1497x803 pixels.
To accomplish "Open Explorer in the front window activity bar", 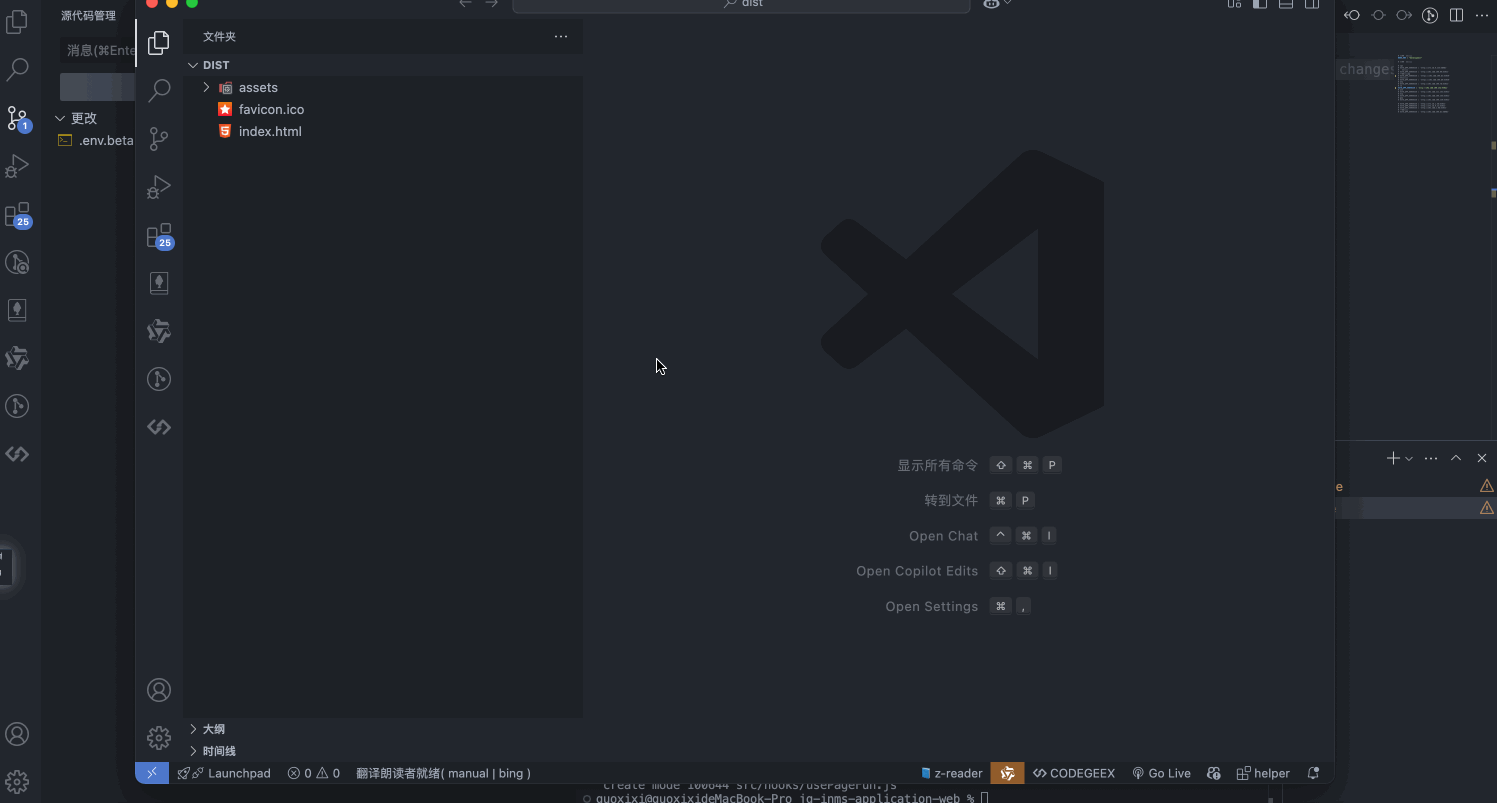I will pyautogui.click(x=159, y=42).
